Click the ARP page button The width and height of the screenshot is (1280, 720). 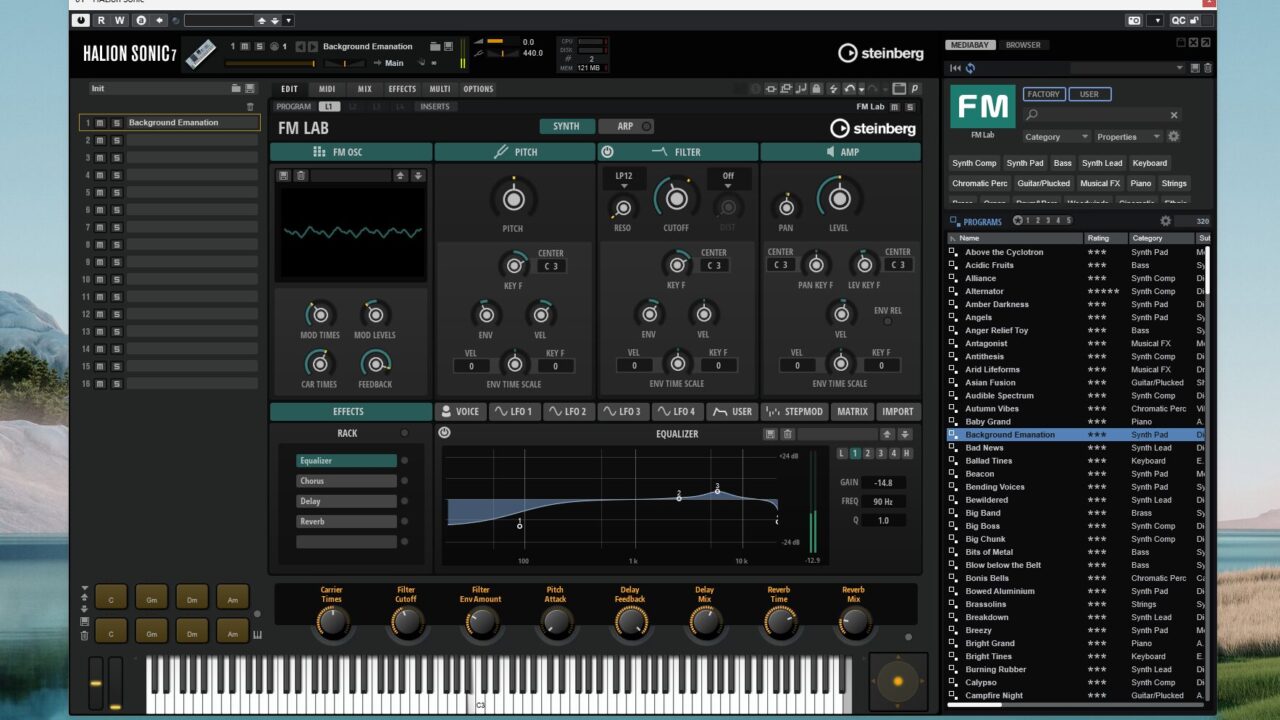625,126
